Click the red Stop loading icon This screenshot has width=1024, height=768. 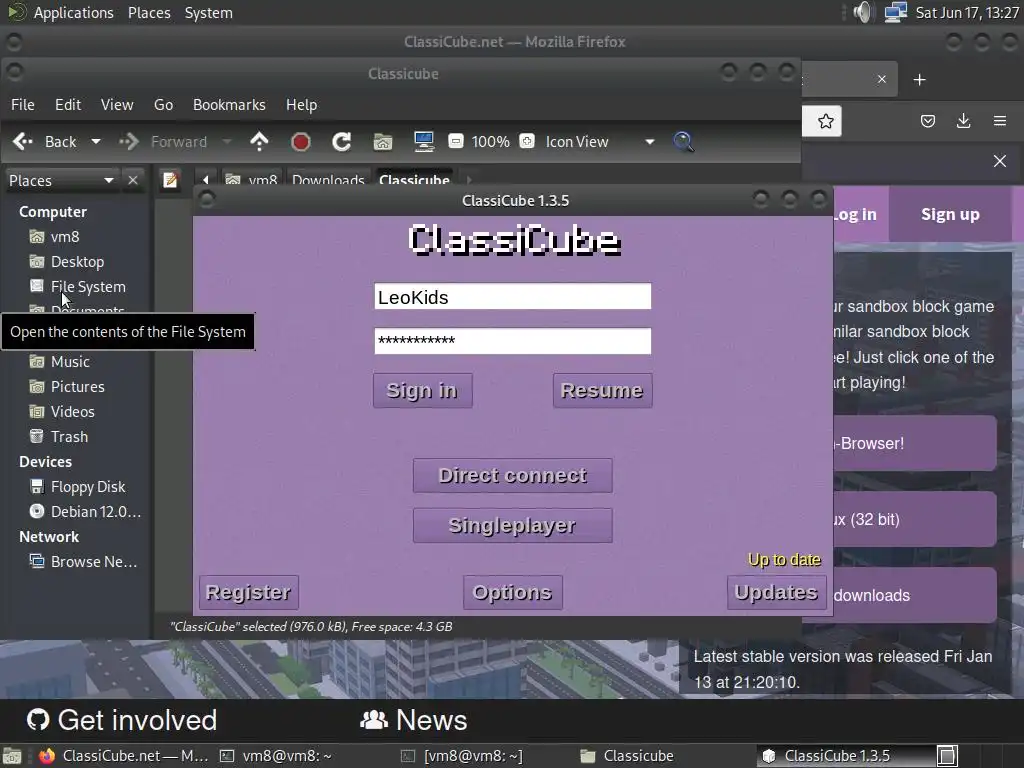pos(300,142)
